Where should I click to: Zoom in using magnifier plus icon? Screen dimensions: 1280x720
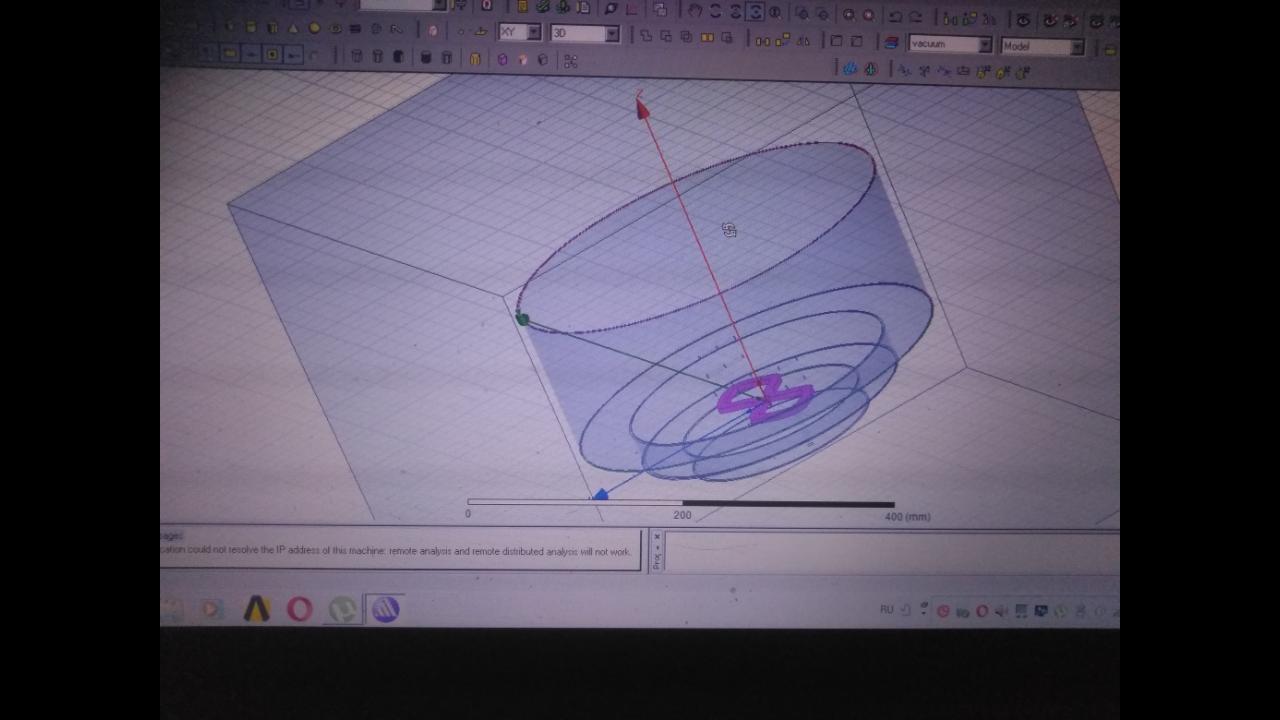tap(848, 15)
